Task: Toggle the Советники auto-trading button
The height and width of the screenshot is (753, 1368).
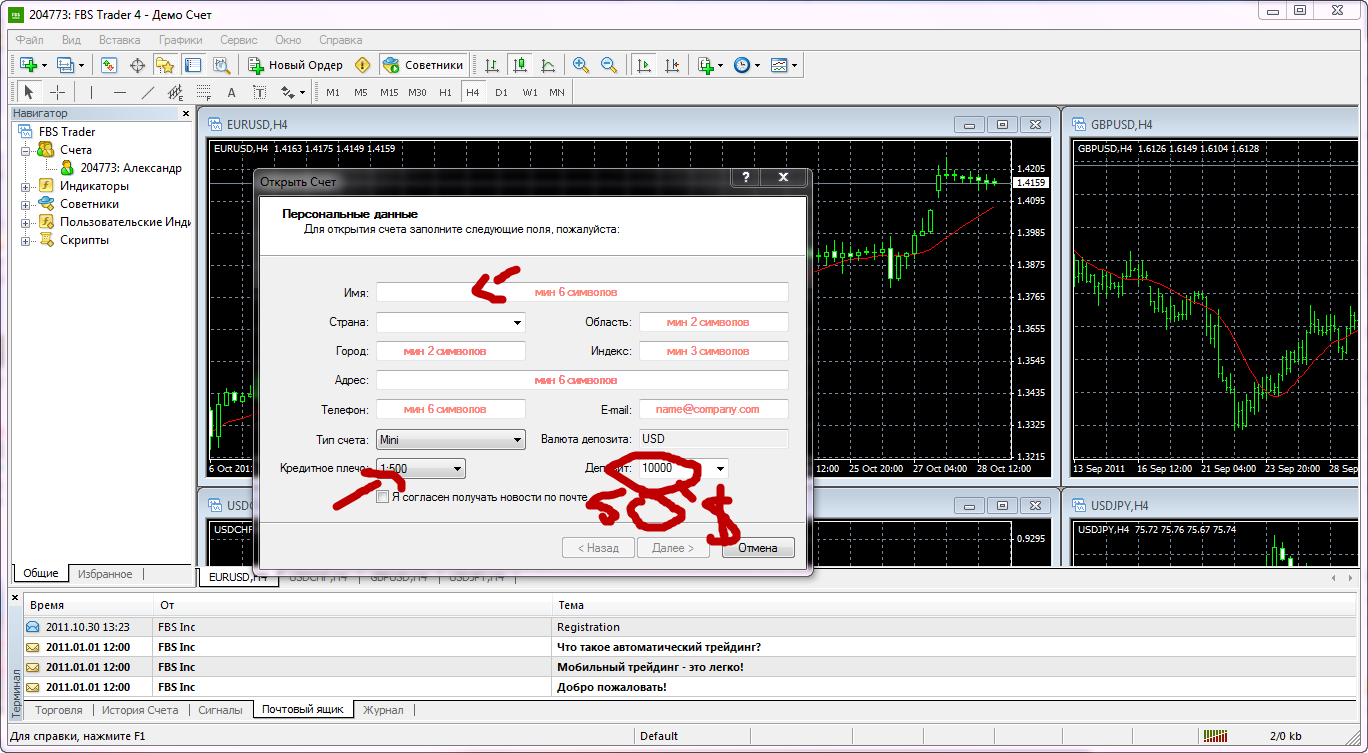Action: tap(424, 65)
